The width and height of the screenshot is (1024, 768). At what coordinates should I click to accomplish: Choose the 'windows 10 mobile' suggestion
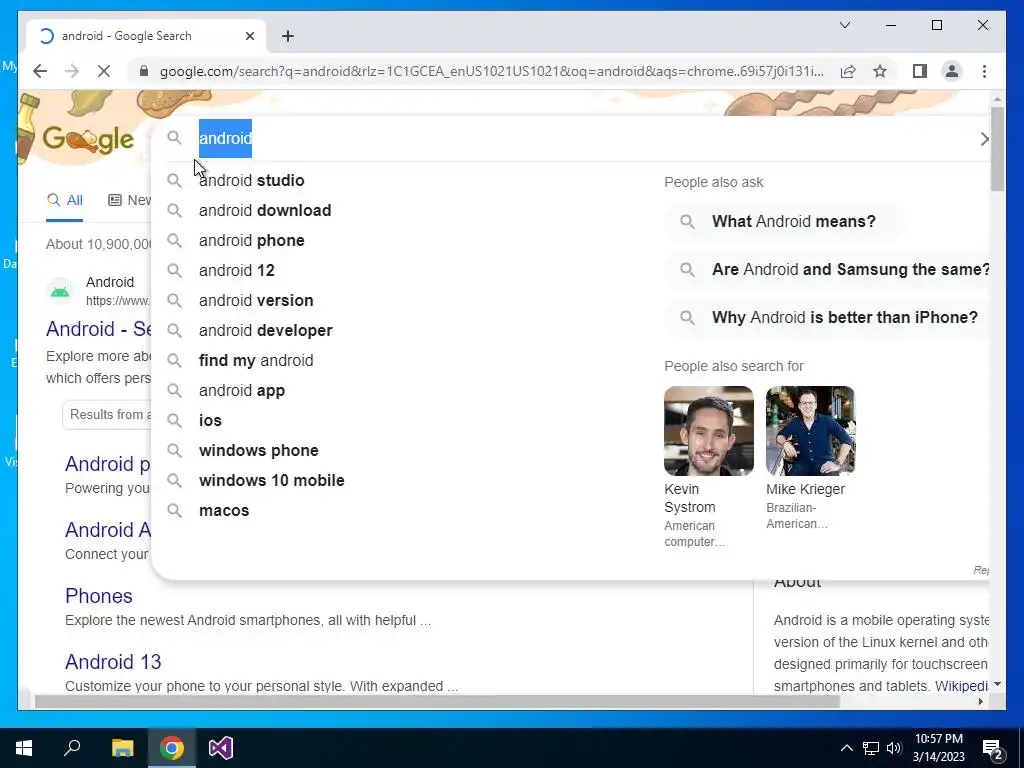tap(271, 481)
